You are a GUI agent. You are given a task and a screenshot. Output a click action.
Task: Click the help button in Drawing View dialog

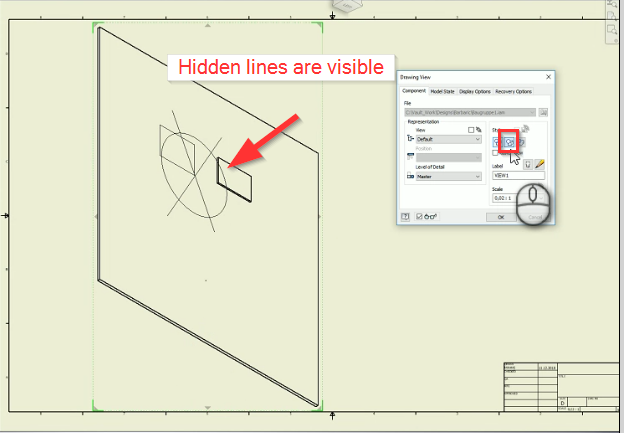[x=405, y=217]
